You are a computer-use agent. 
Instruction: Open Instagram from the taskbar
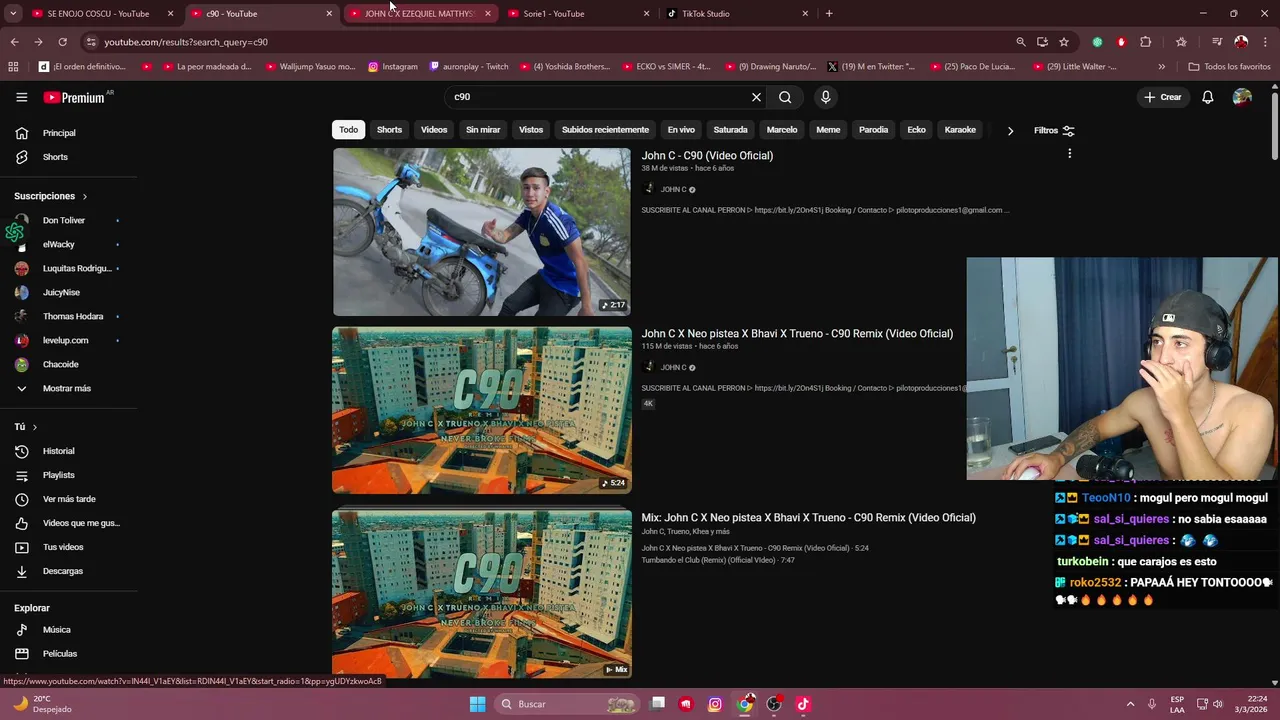pos(715,704)
